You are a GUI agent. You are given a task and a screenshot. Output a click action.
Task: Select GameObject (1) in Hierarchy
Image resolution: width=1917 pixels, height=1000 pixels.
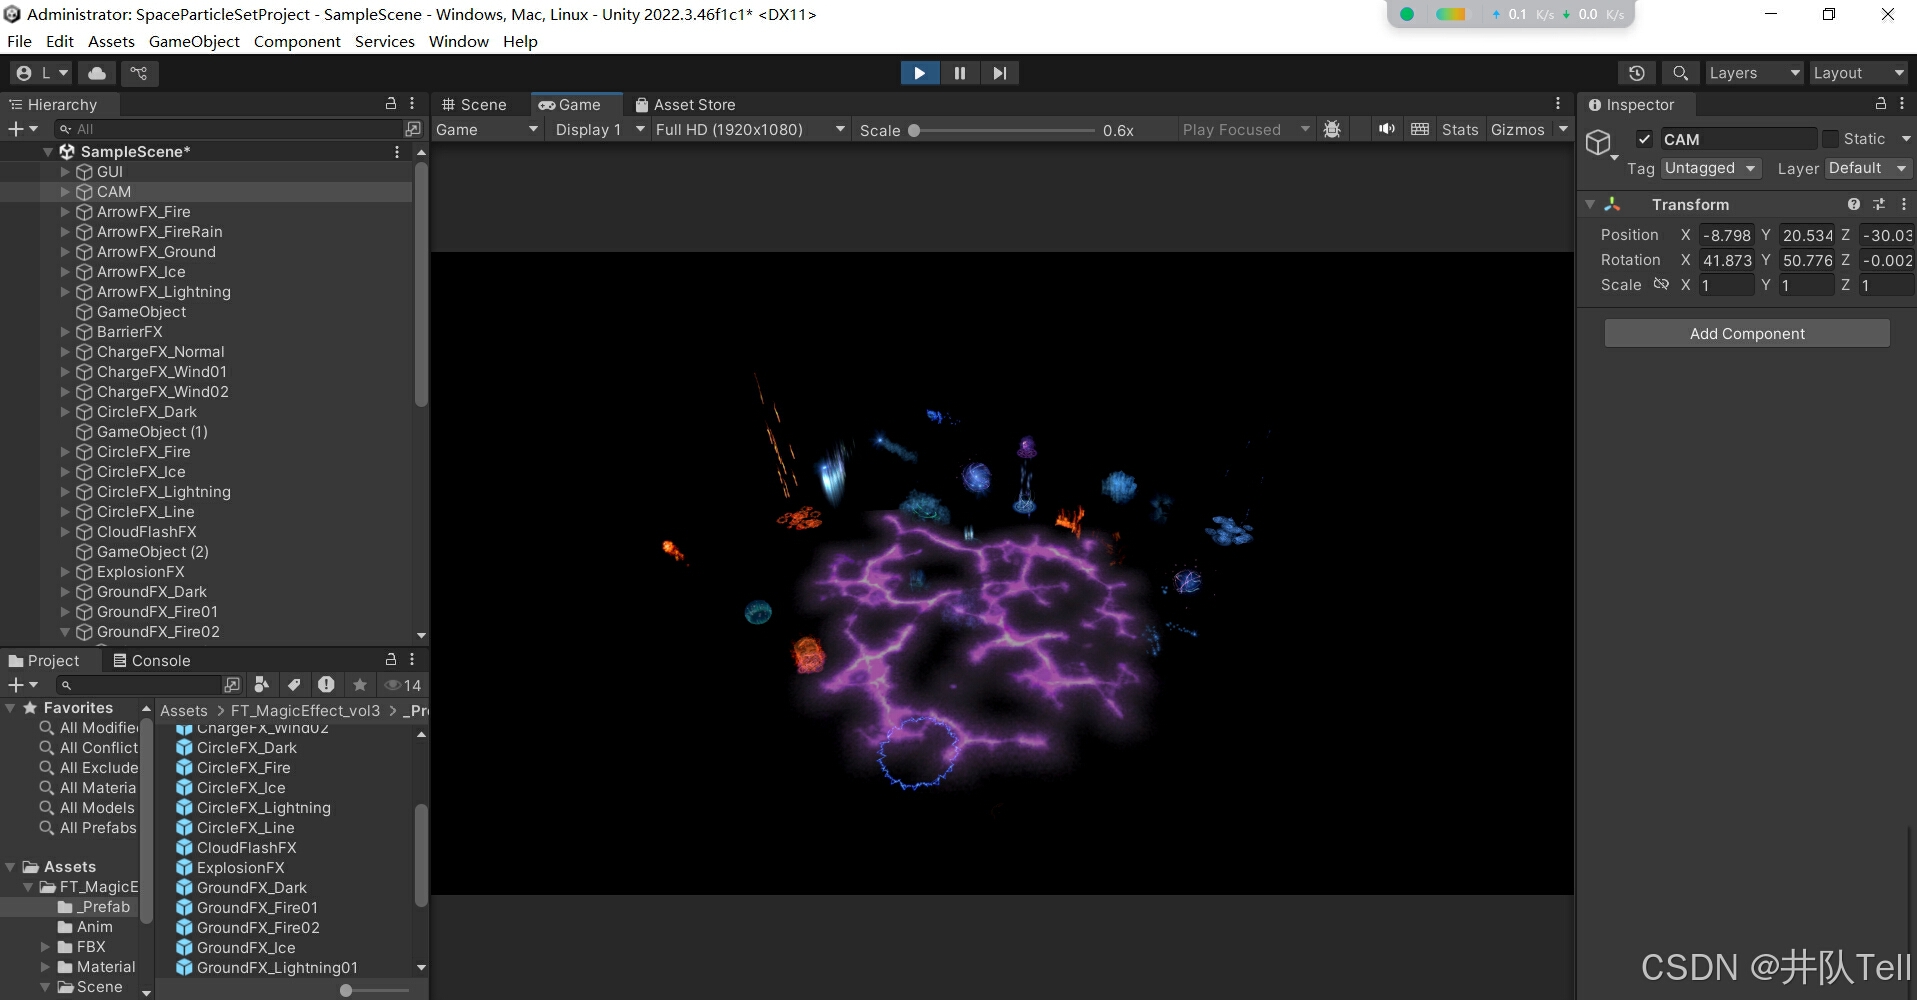152,432
